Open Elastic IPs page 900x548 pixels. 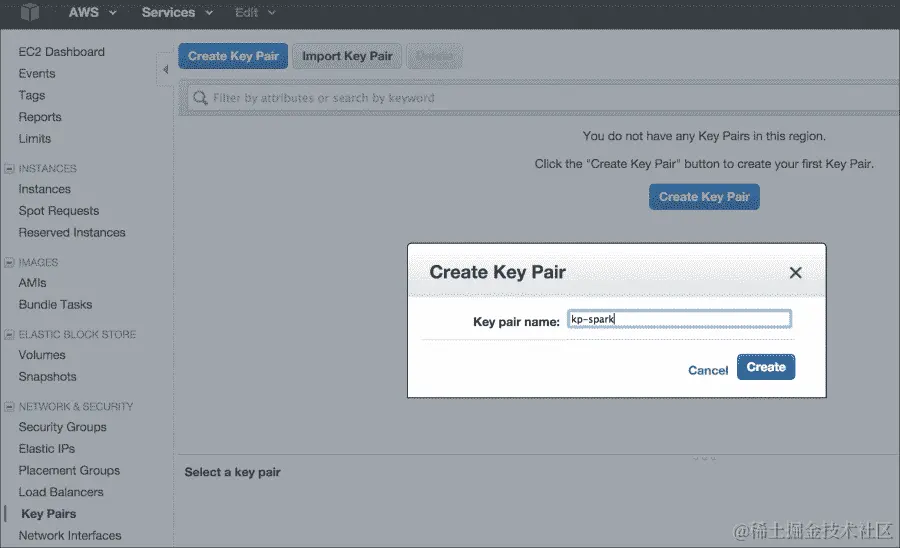[x=46, y=449]
